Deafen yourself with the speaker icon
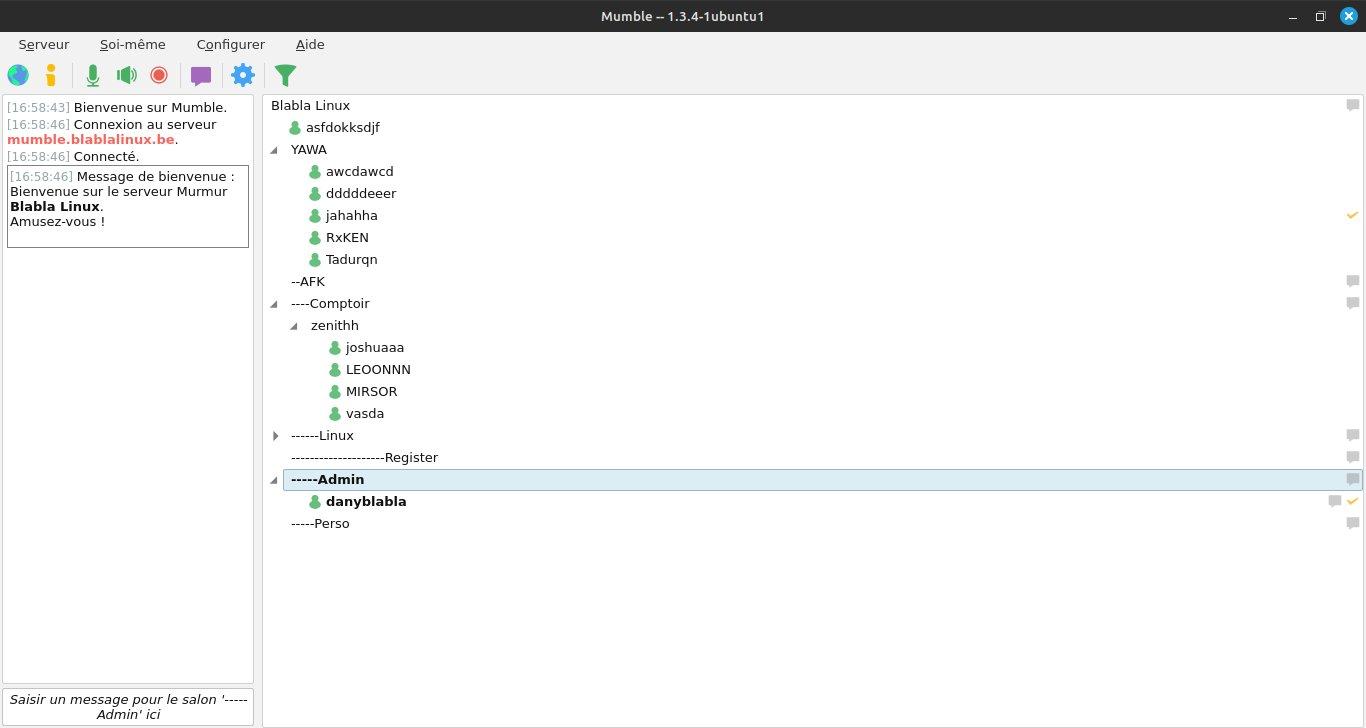This screenshot has height=728, width=1366. [x=126, y=75]
